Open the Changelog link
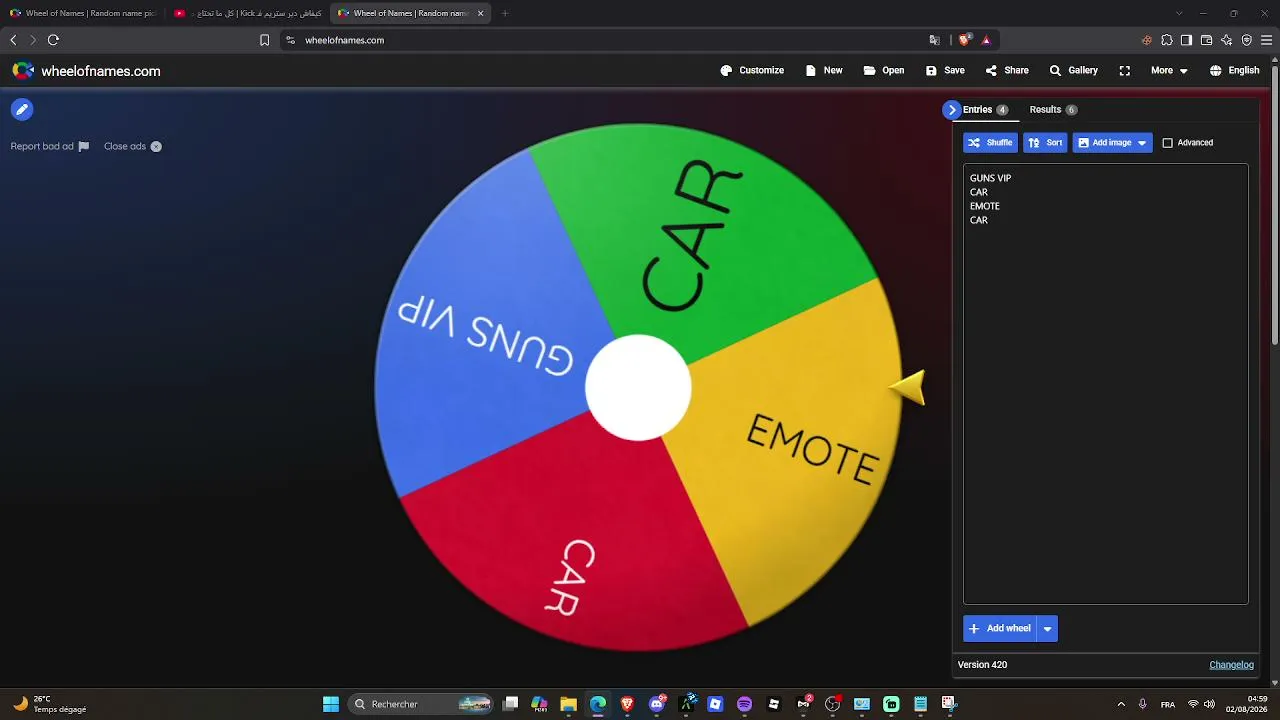The image size is (1280, 720). pyautogui.click(x=1231, y=665)
